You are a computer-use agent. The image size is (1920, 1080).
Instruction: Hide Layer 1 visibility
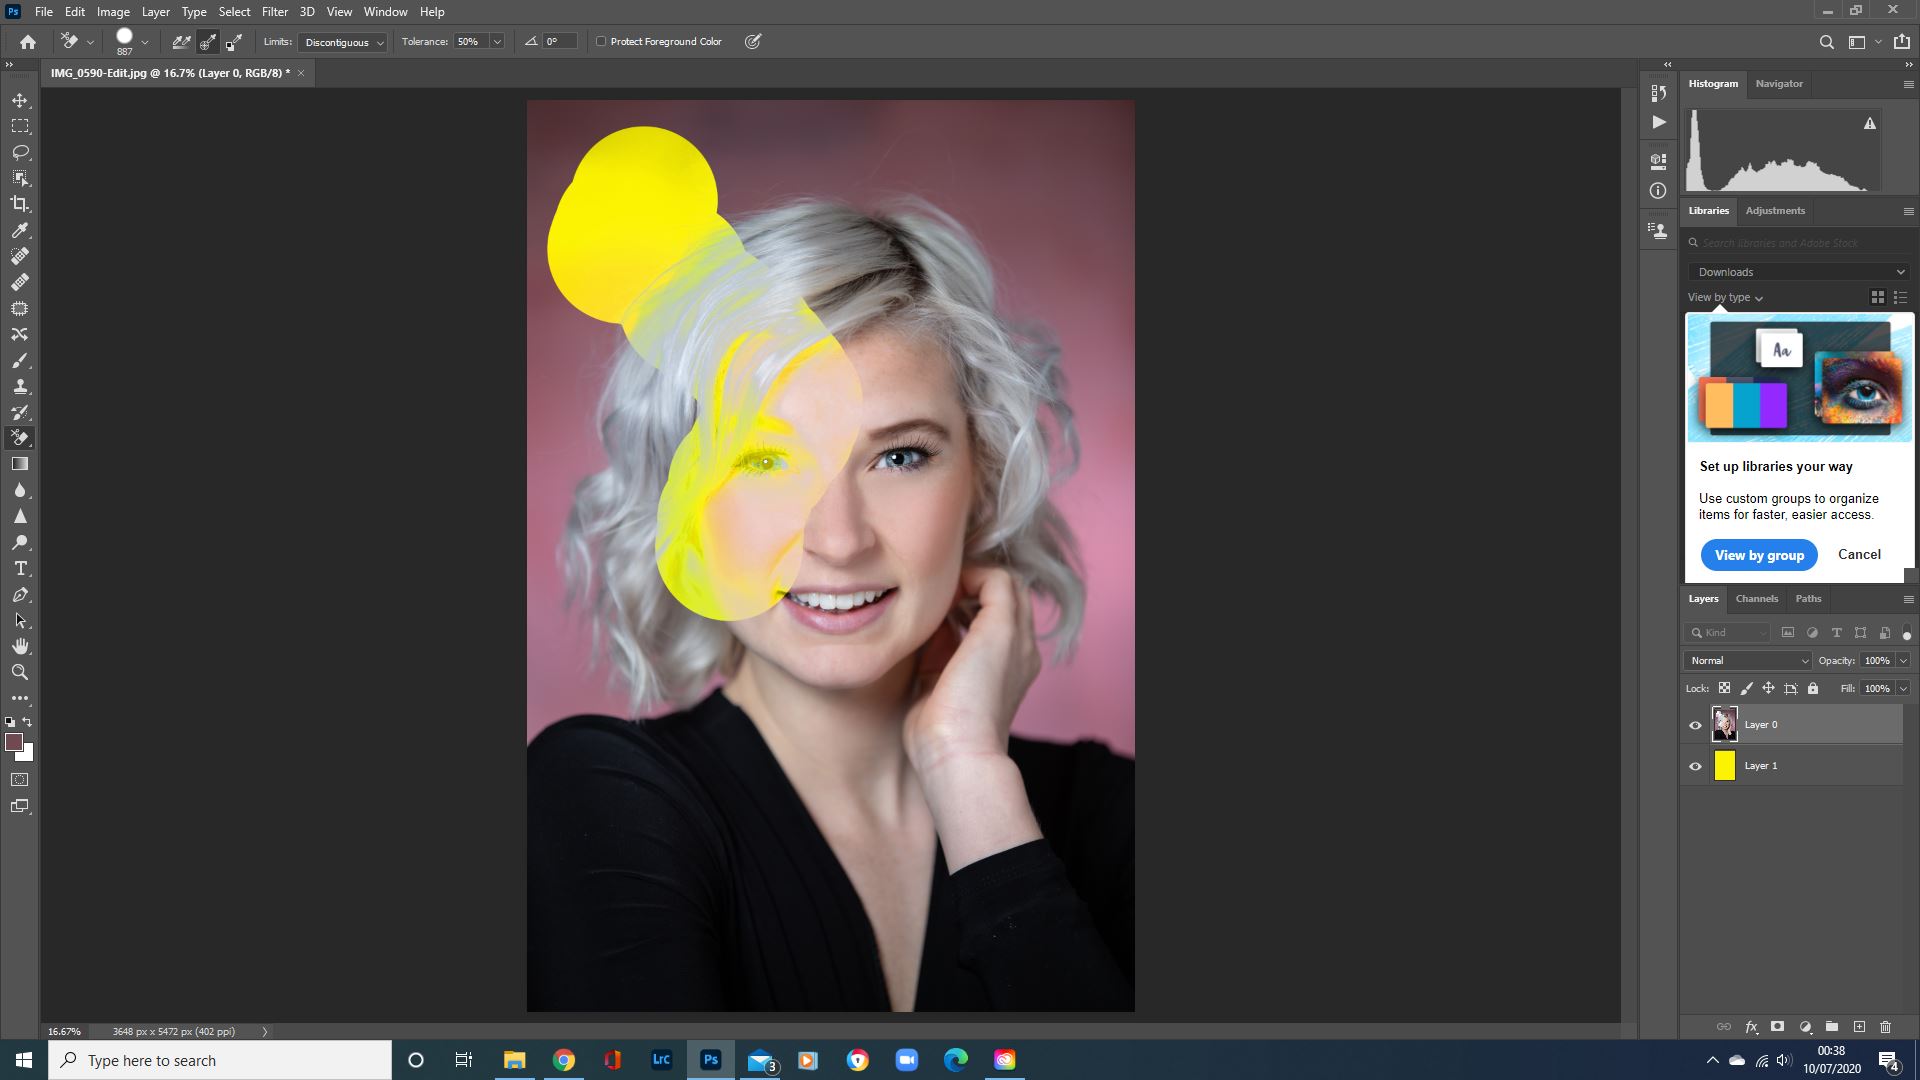(x=1695, y=765)
